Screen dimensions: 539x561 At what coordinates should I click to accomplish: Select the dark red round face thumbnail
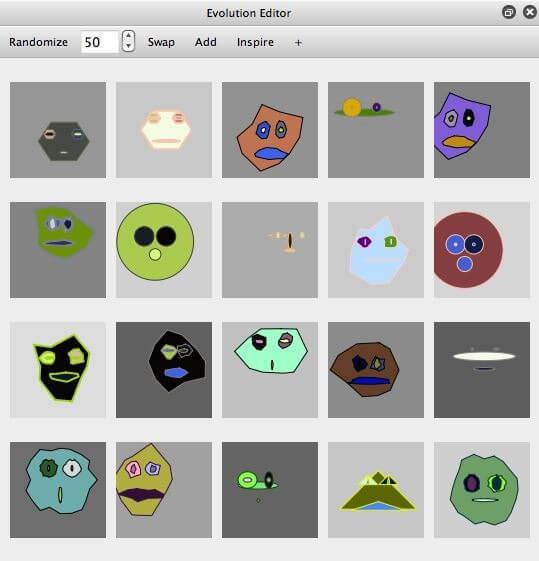[482, 250]
